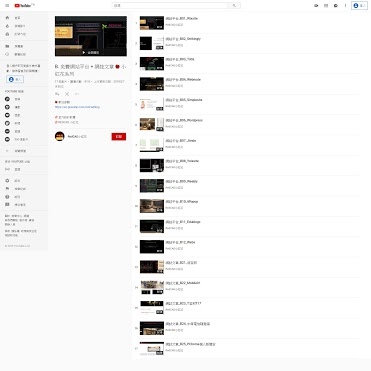This screenshot has width=371, height=371.
Task: Open send feedback via the exclamation icon
Action: (7, 205)
